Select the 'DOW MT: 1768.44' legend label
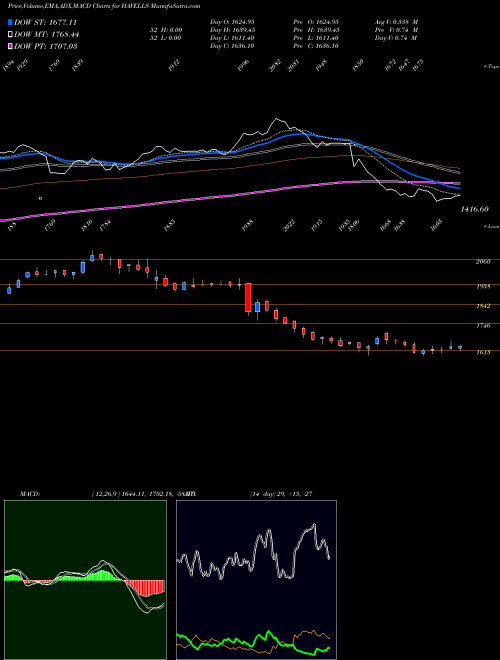The height and width of the screenshot is (660, 500). pos(47,35)
